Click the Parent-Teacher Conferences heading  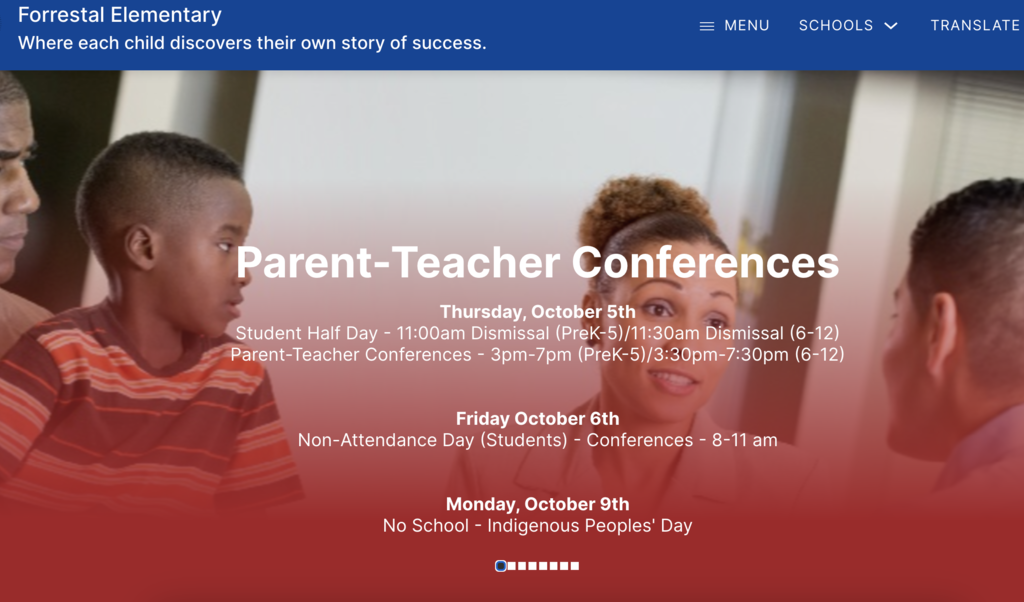(537, 262)
